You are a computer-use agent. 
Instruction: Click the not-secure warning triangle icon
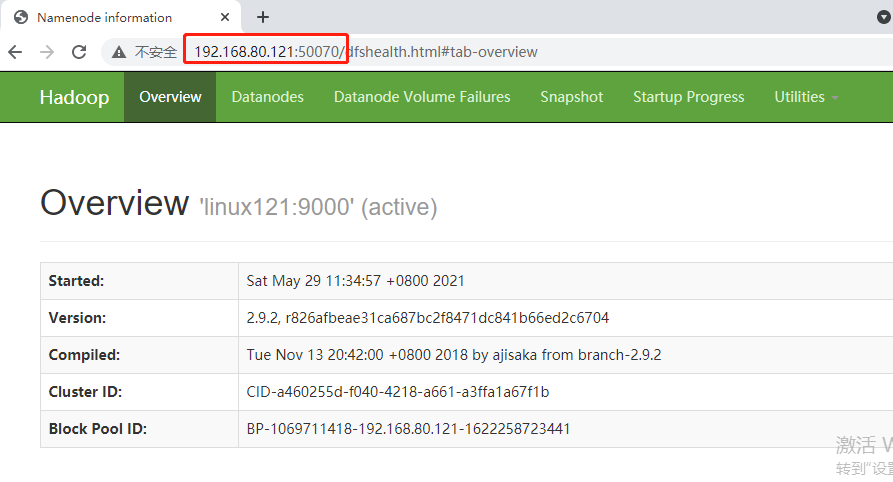pyautogui.click(x=118, y=52)
